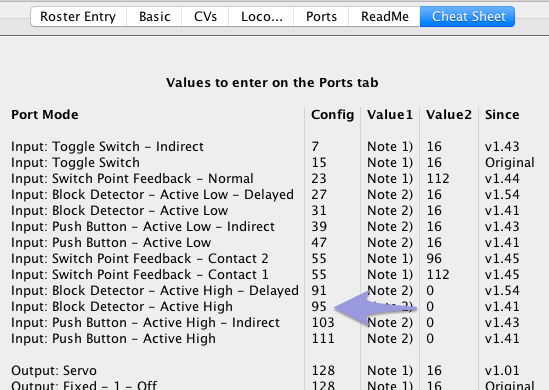Click the 'Output: Servo' row label

point(54,370)
